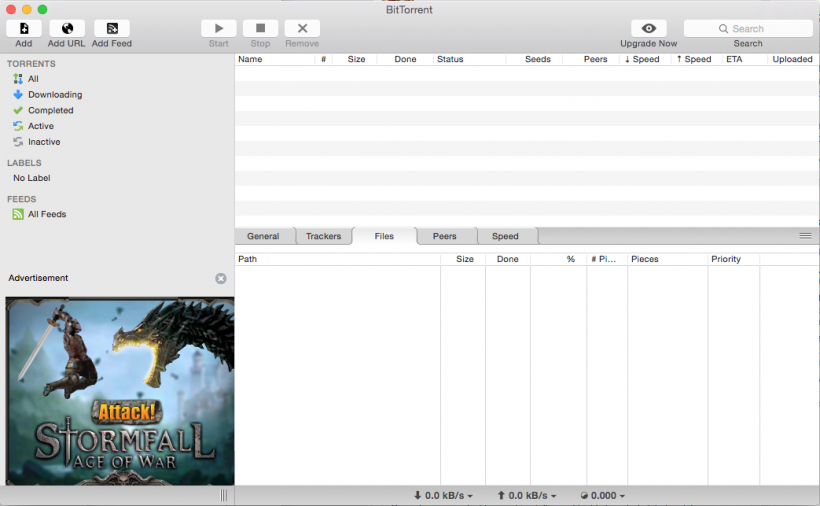The width and height of the screenshot is (820, 506).
Task: Open the Stormfall Age of War ad
Action: (x=120, y=391)
